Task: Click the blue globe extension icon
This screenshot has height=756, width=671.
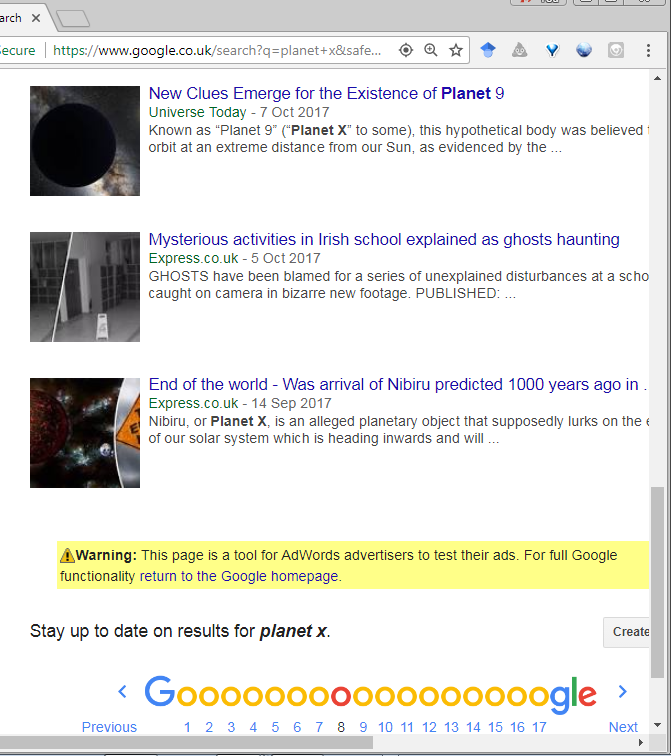Action: click(584, 50)
